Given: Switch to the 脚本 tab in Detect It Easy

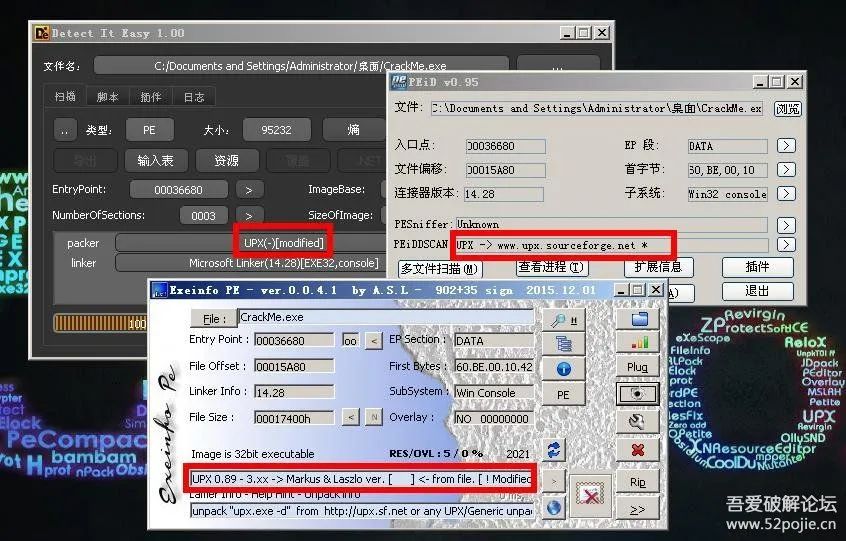Looking at the screenshot, I should pos(107,97).
